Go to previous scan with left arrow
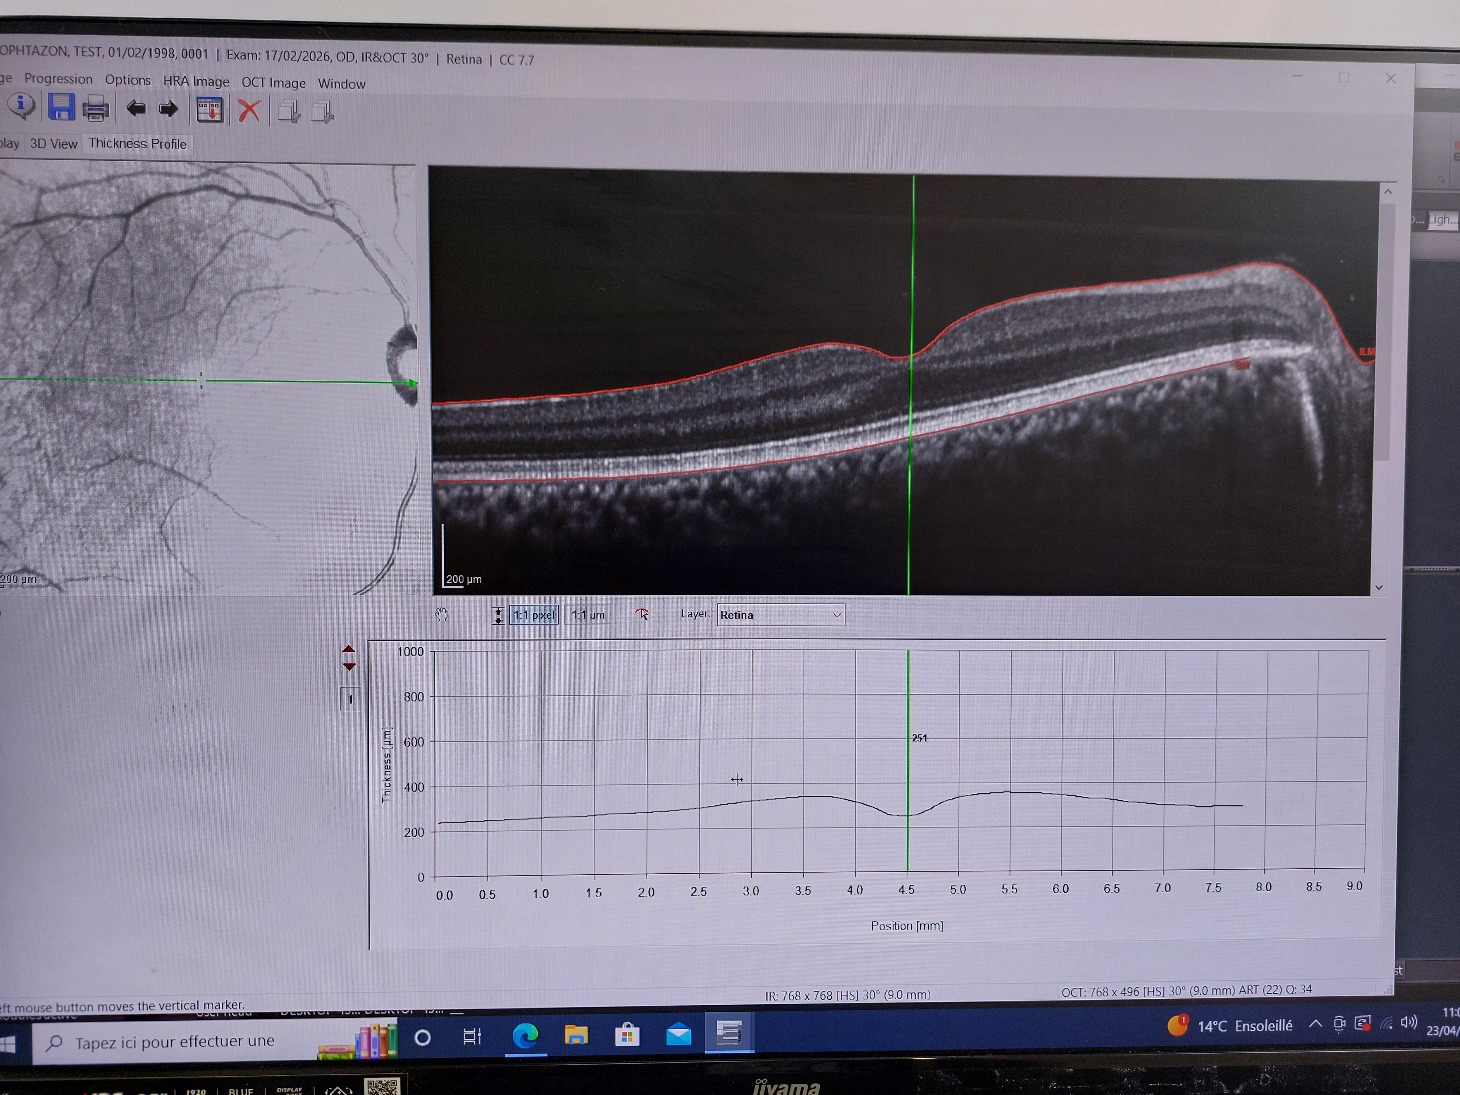The height and width of the screenshot is (1095, 1460). [x=136, y=108]
